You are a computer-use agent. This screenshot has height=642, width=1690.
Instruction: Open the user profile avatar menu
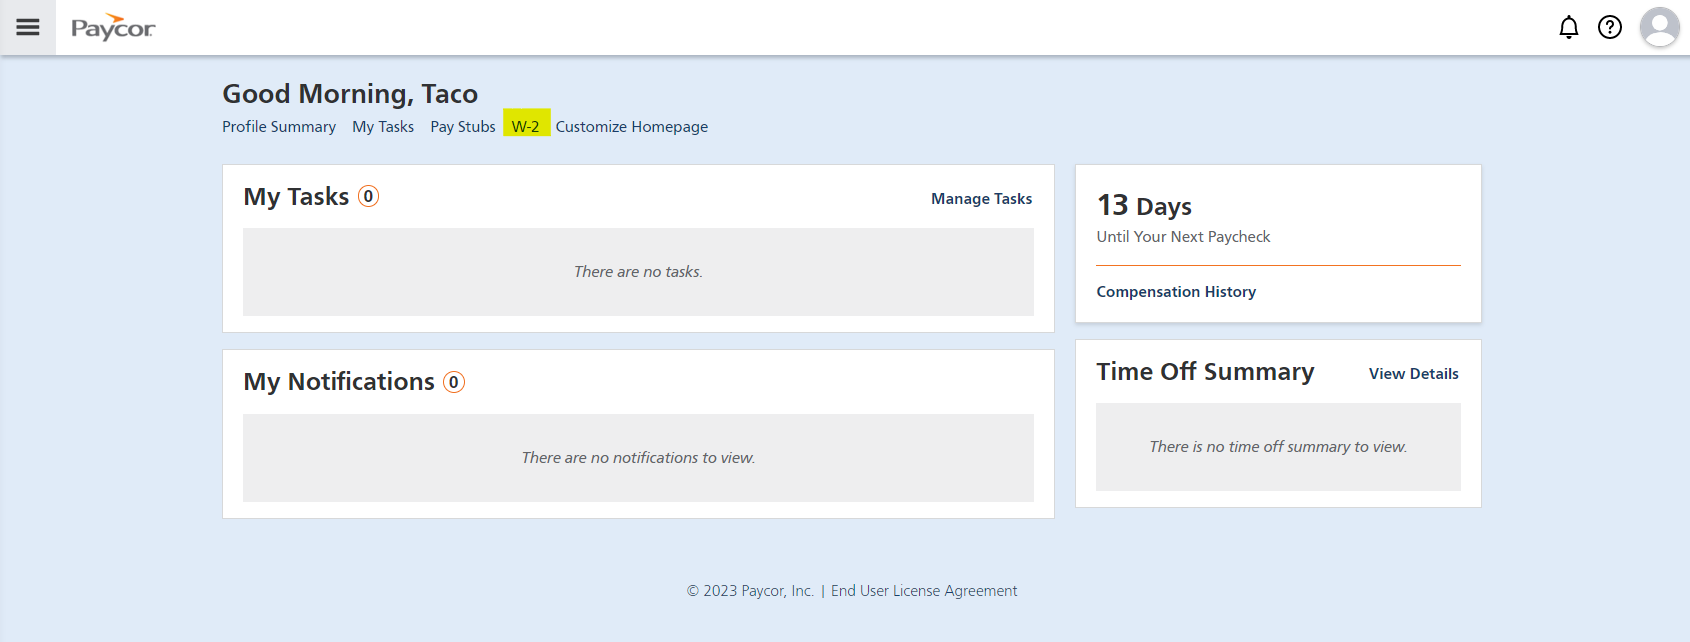(1659, 27)
